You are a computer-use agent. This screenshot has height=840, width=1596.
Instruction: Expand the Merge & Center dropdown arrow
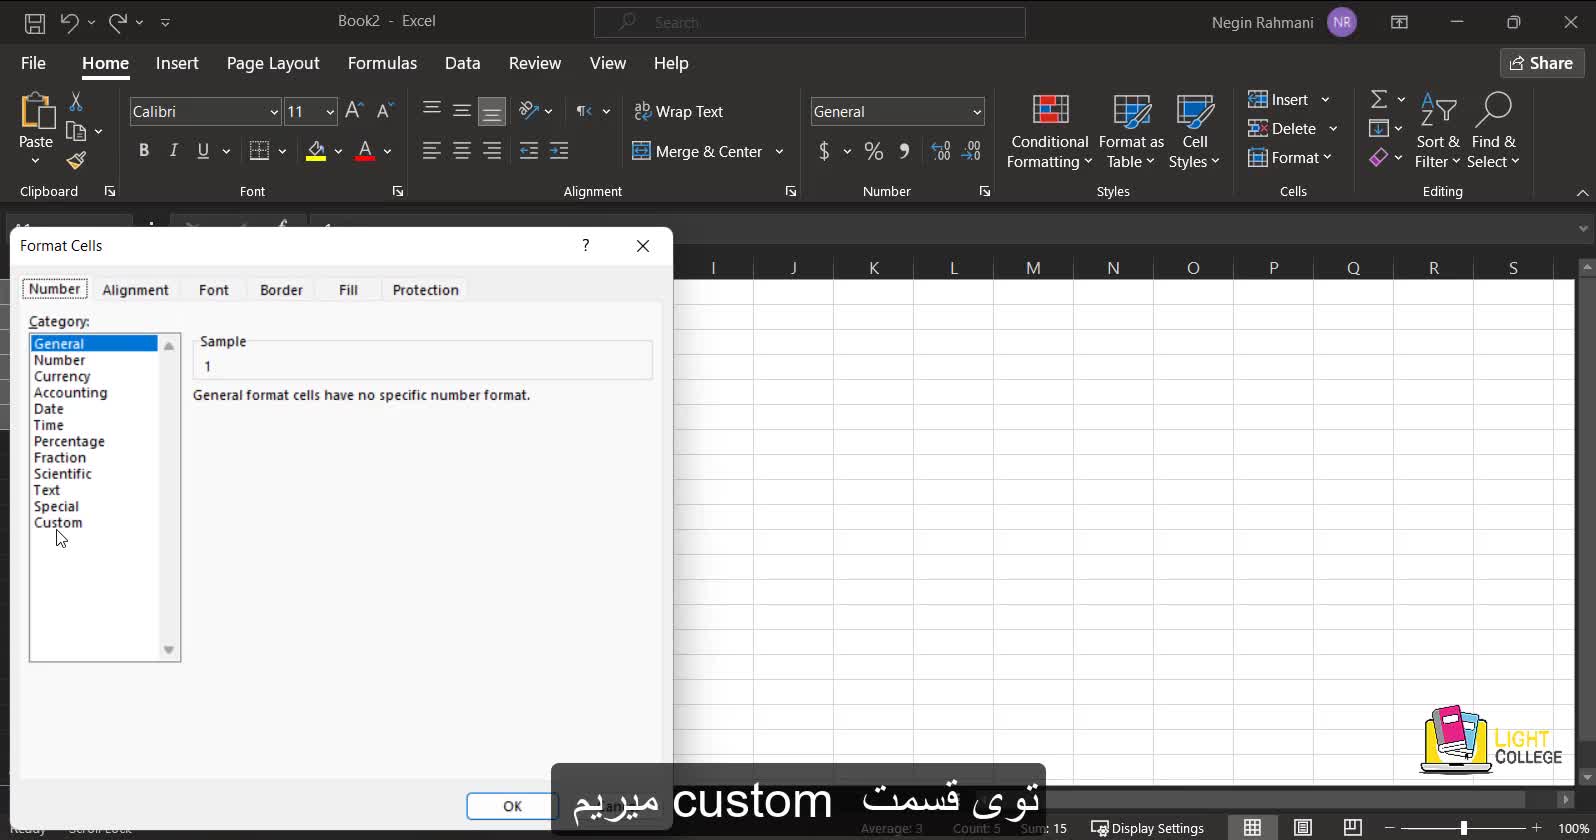click(x=779, y=152)
